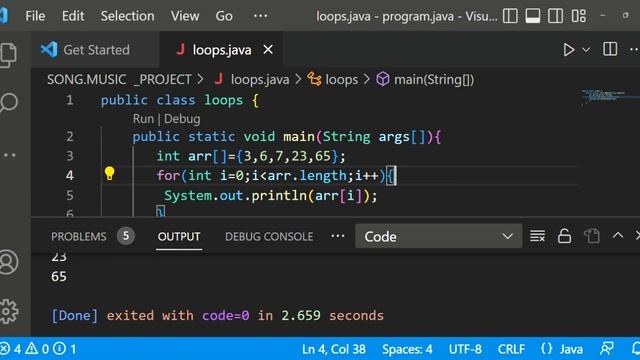
Task: Click Run code lens above main
Action: tap(143, 119)
